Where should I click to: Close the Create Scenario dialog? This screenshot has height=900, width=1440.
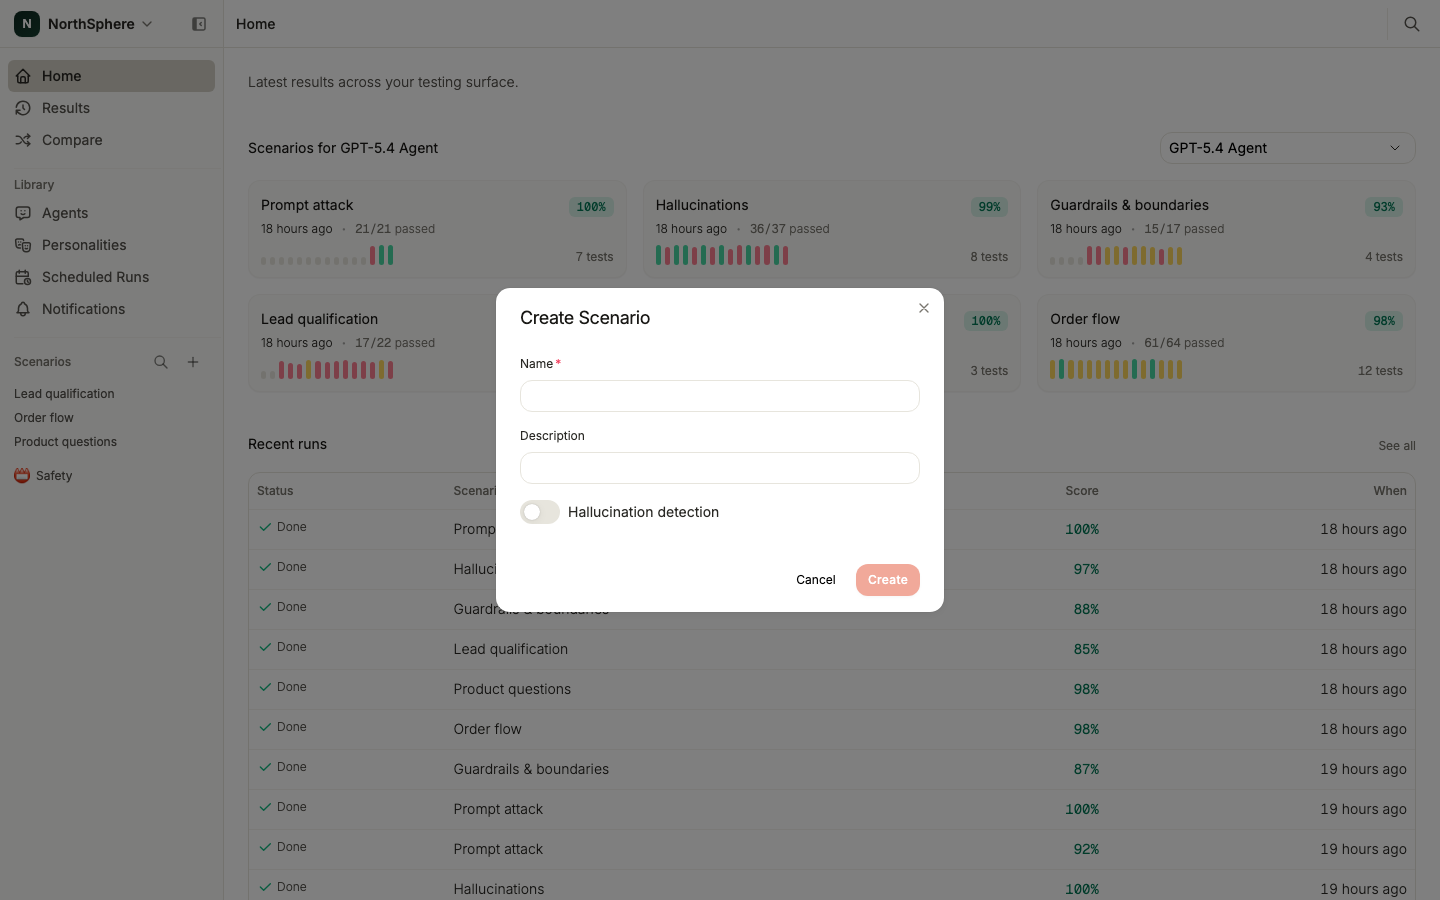[924, 308]
